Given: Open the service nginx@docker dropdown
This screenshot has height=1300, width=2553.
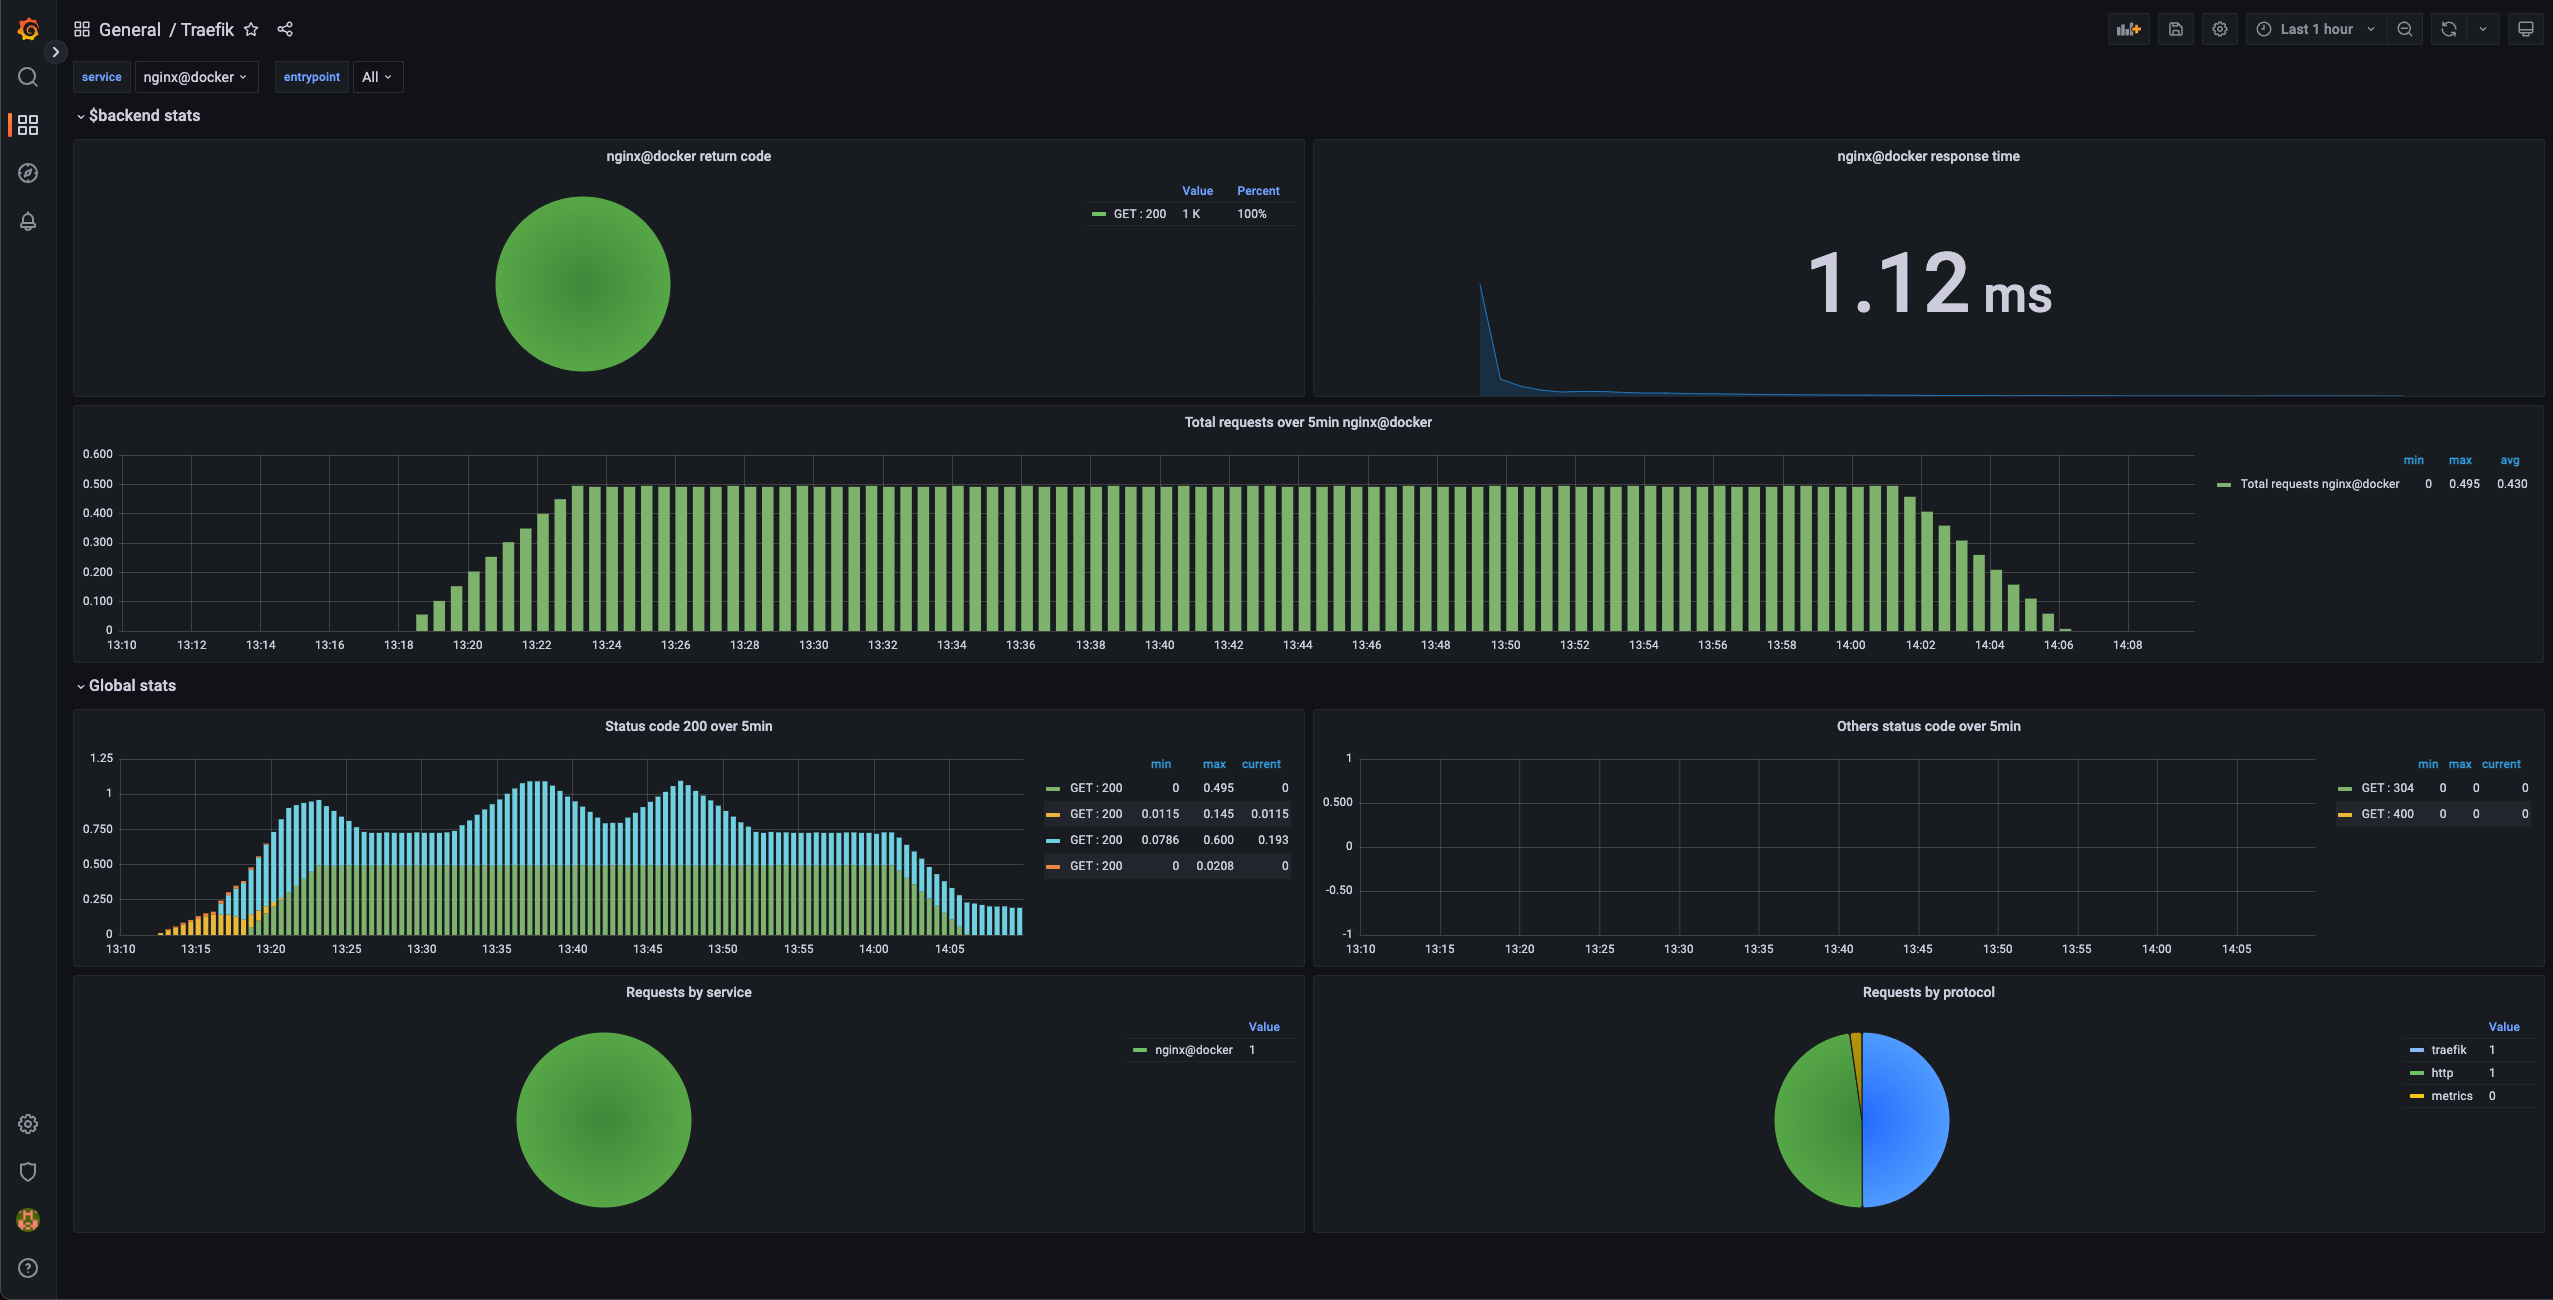Looking at the screenshot, I should (195, 77).
